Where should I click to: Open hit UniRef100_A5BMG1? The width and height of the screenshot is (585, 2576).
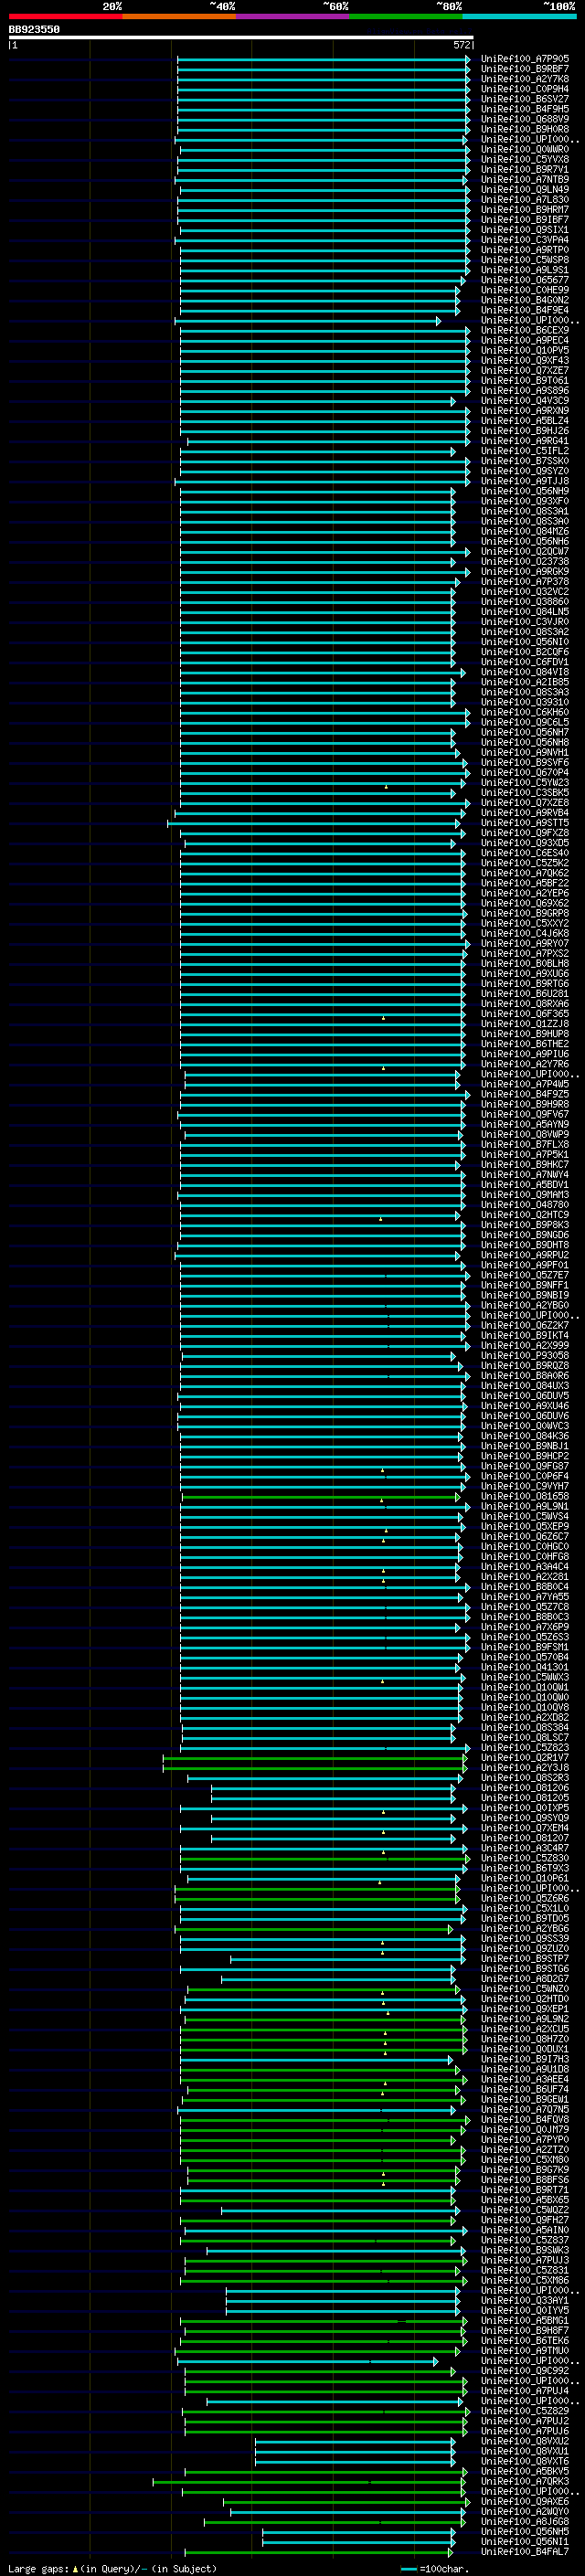point(525,2320)
